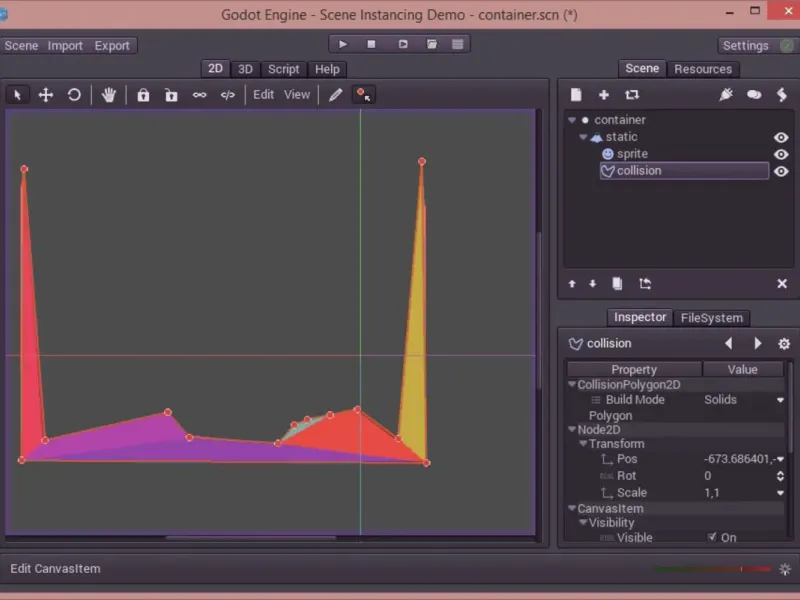Delete node with the X icon

pos(782,284)
